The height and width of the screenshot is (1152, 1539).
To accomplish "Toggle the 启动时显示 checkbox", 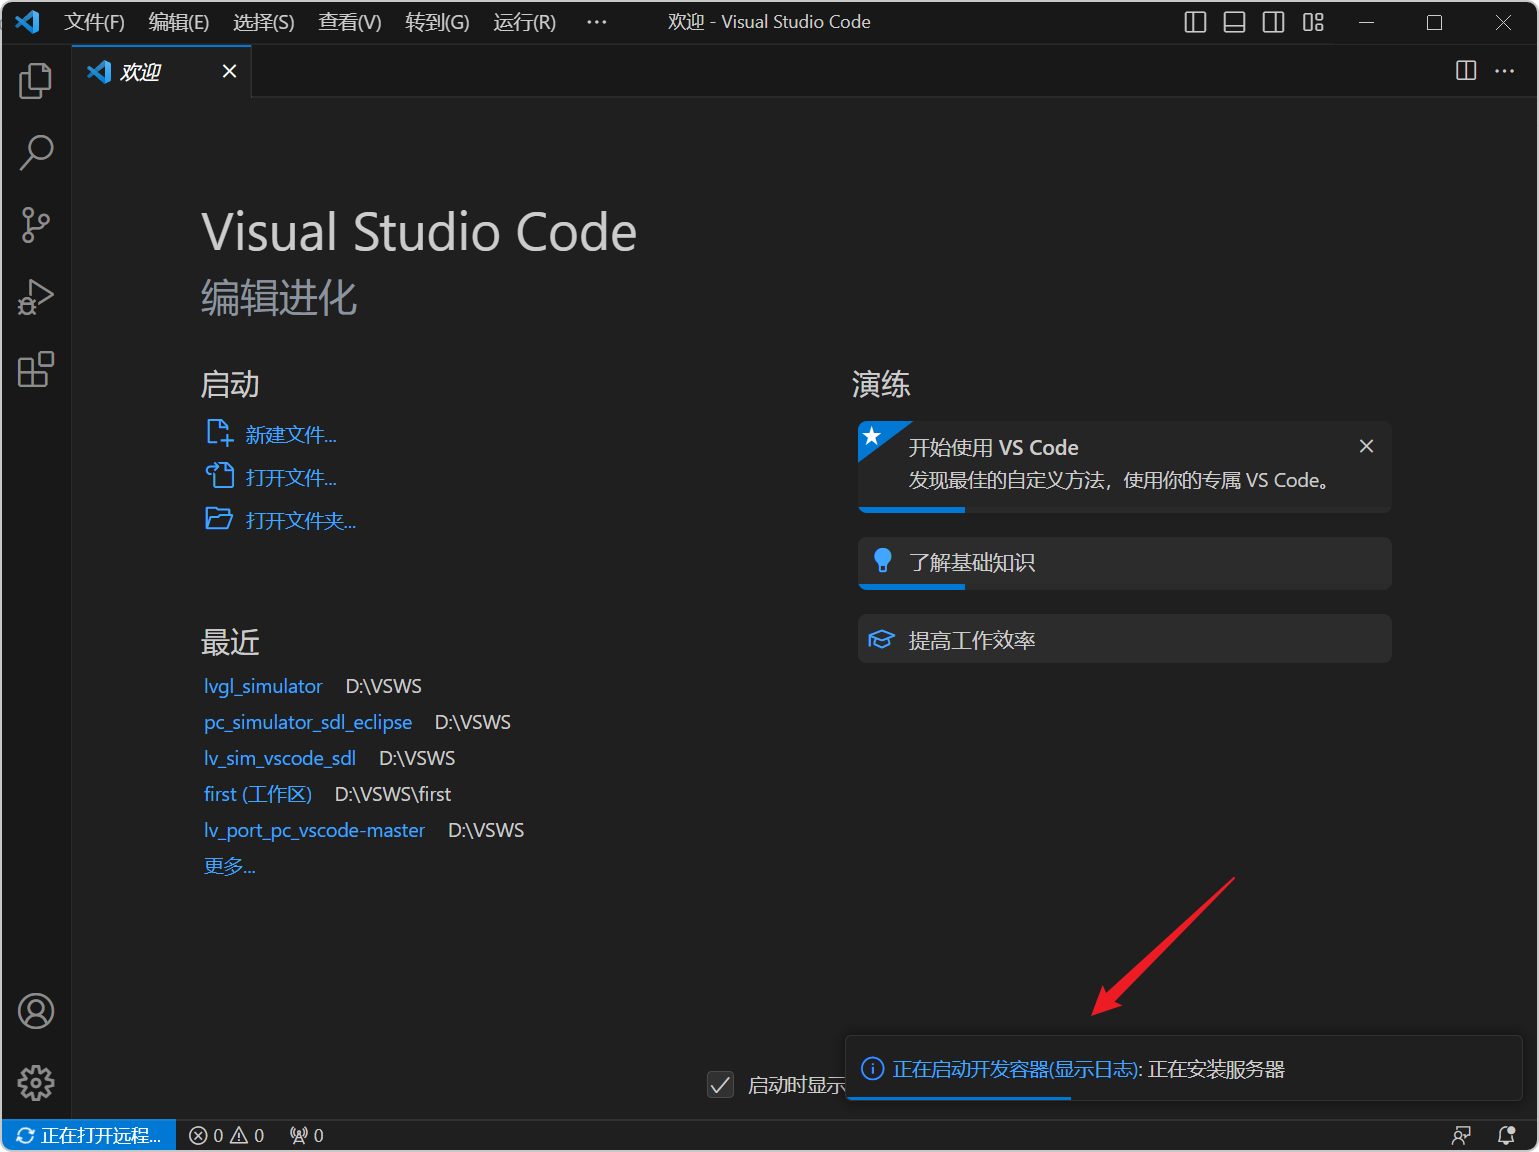I will coord(720,1084).
